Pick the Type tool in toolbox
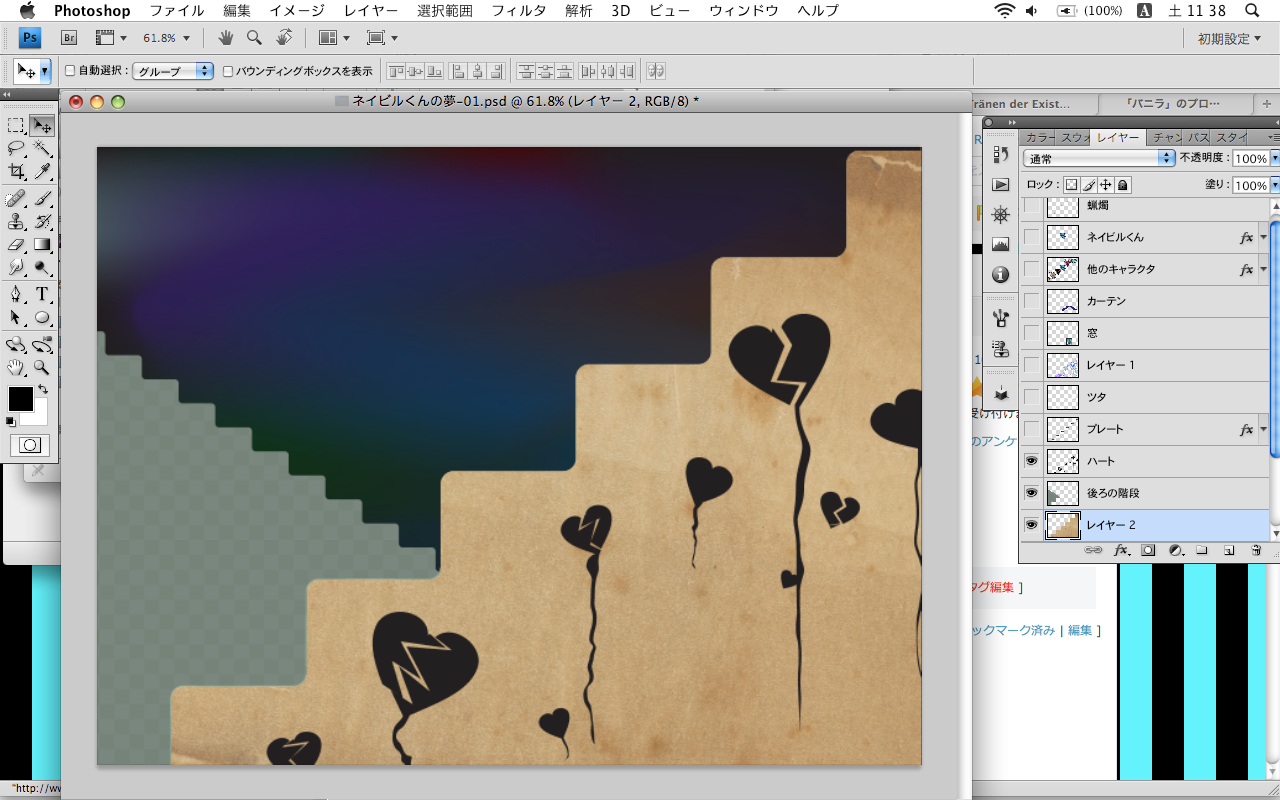 (42, 294)
